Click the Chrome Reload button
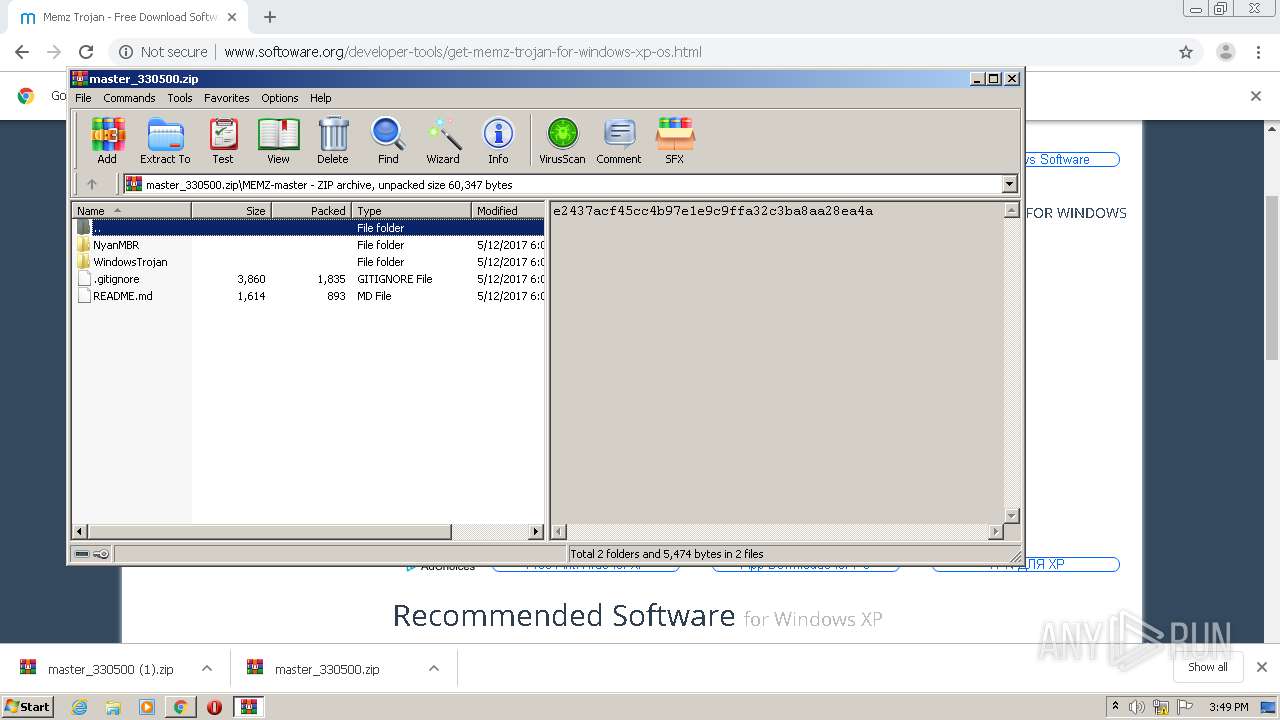The width and height of the screenshot is (1280, 720). tap(86, 52)
